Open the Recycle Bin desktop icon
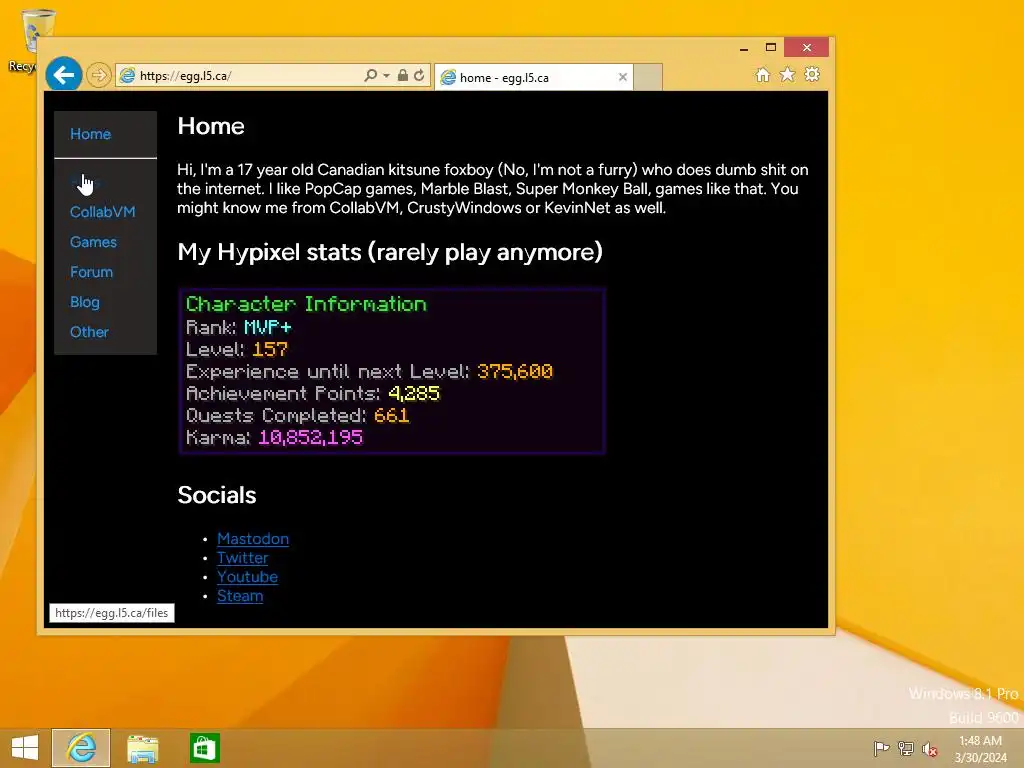This screenshot has width=1024, height=768. coord(29,40)
